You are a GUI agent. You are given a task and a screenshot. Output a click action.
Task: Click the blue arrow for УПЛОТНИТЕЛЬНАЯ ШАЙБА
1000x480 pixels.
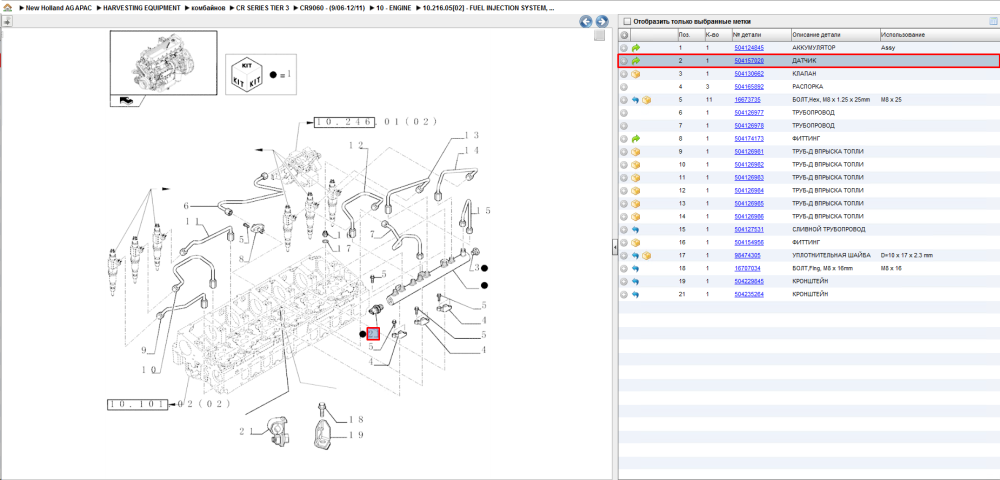point(636,256)
